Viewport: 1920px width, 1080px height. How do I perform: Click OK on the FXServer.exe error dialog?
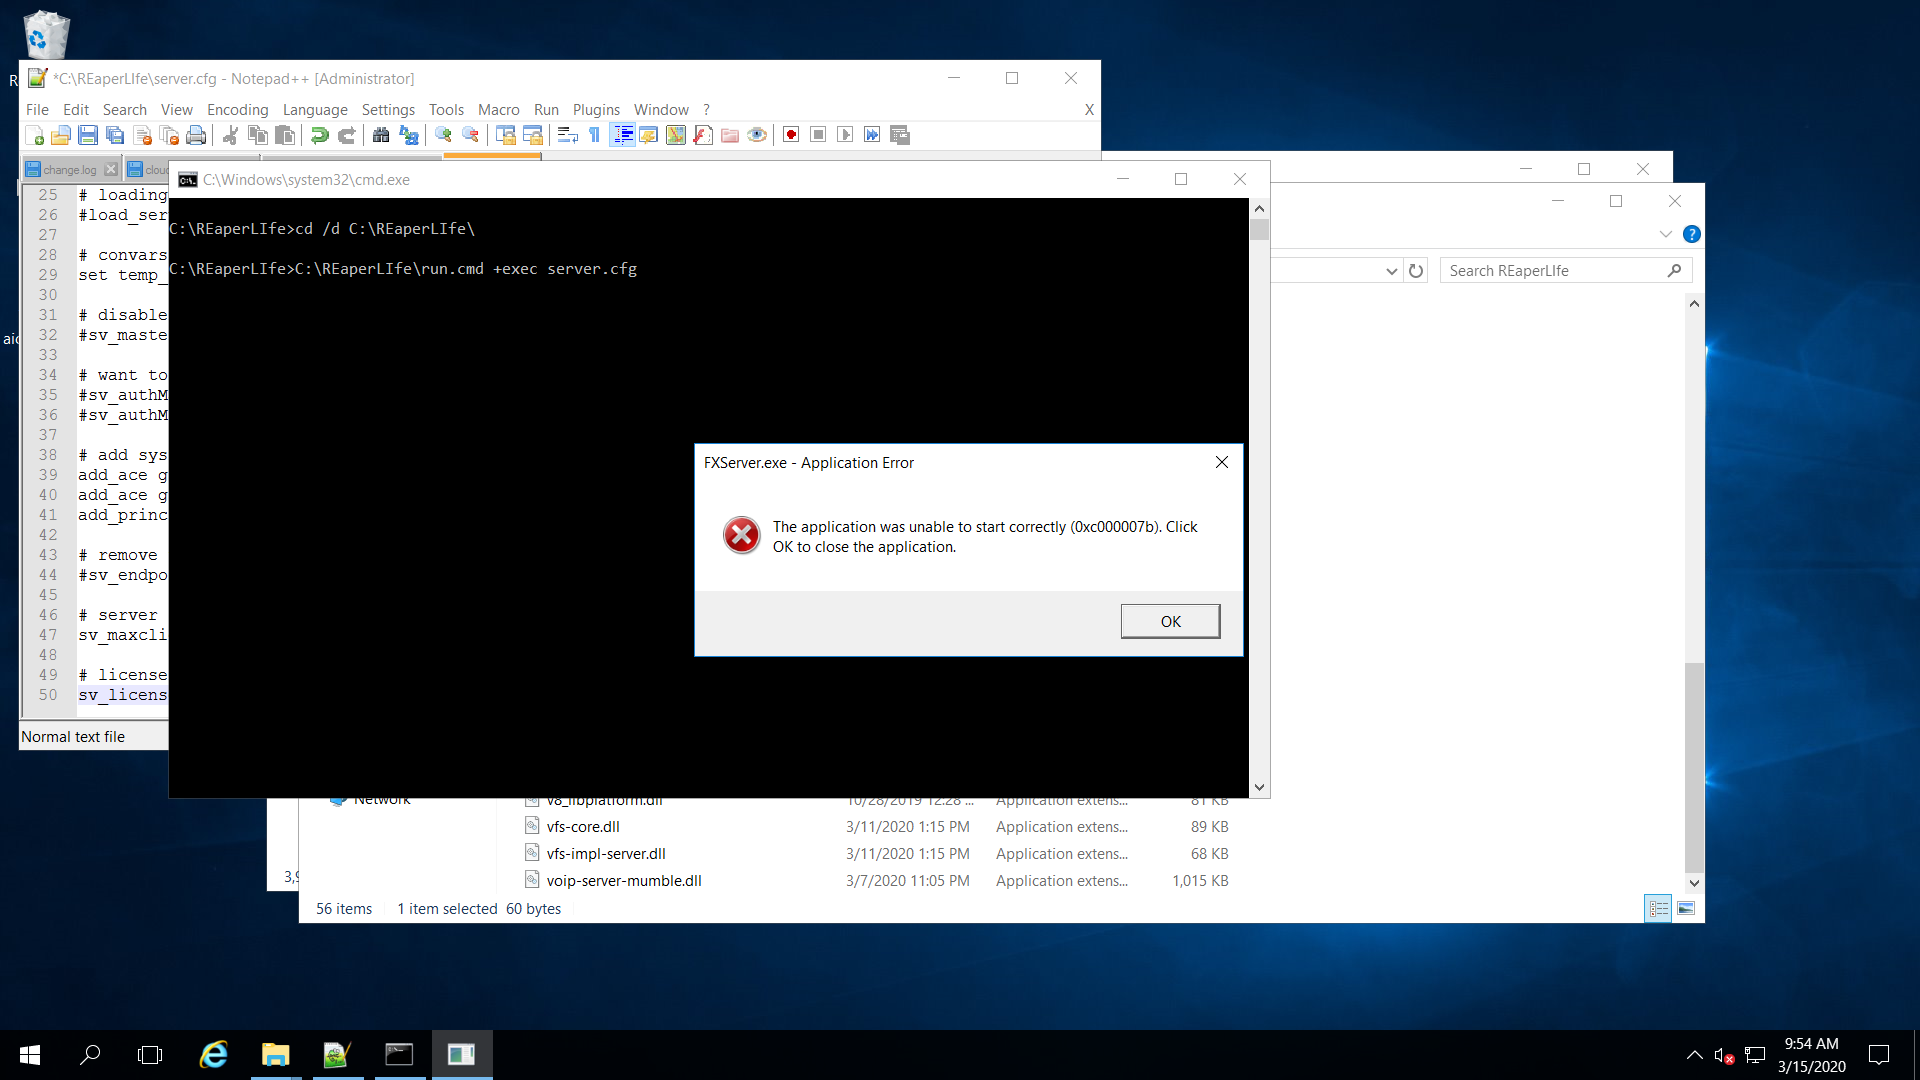tap(1170, 620)
